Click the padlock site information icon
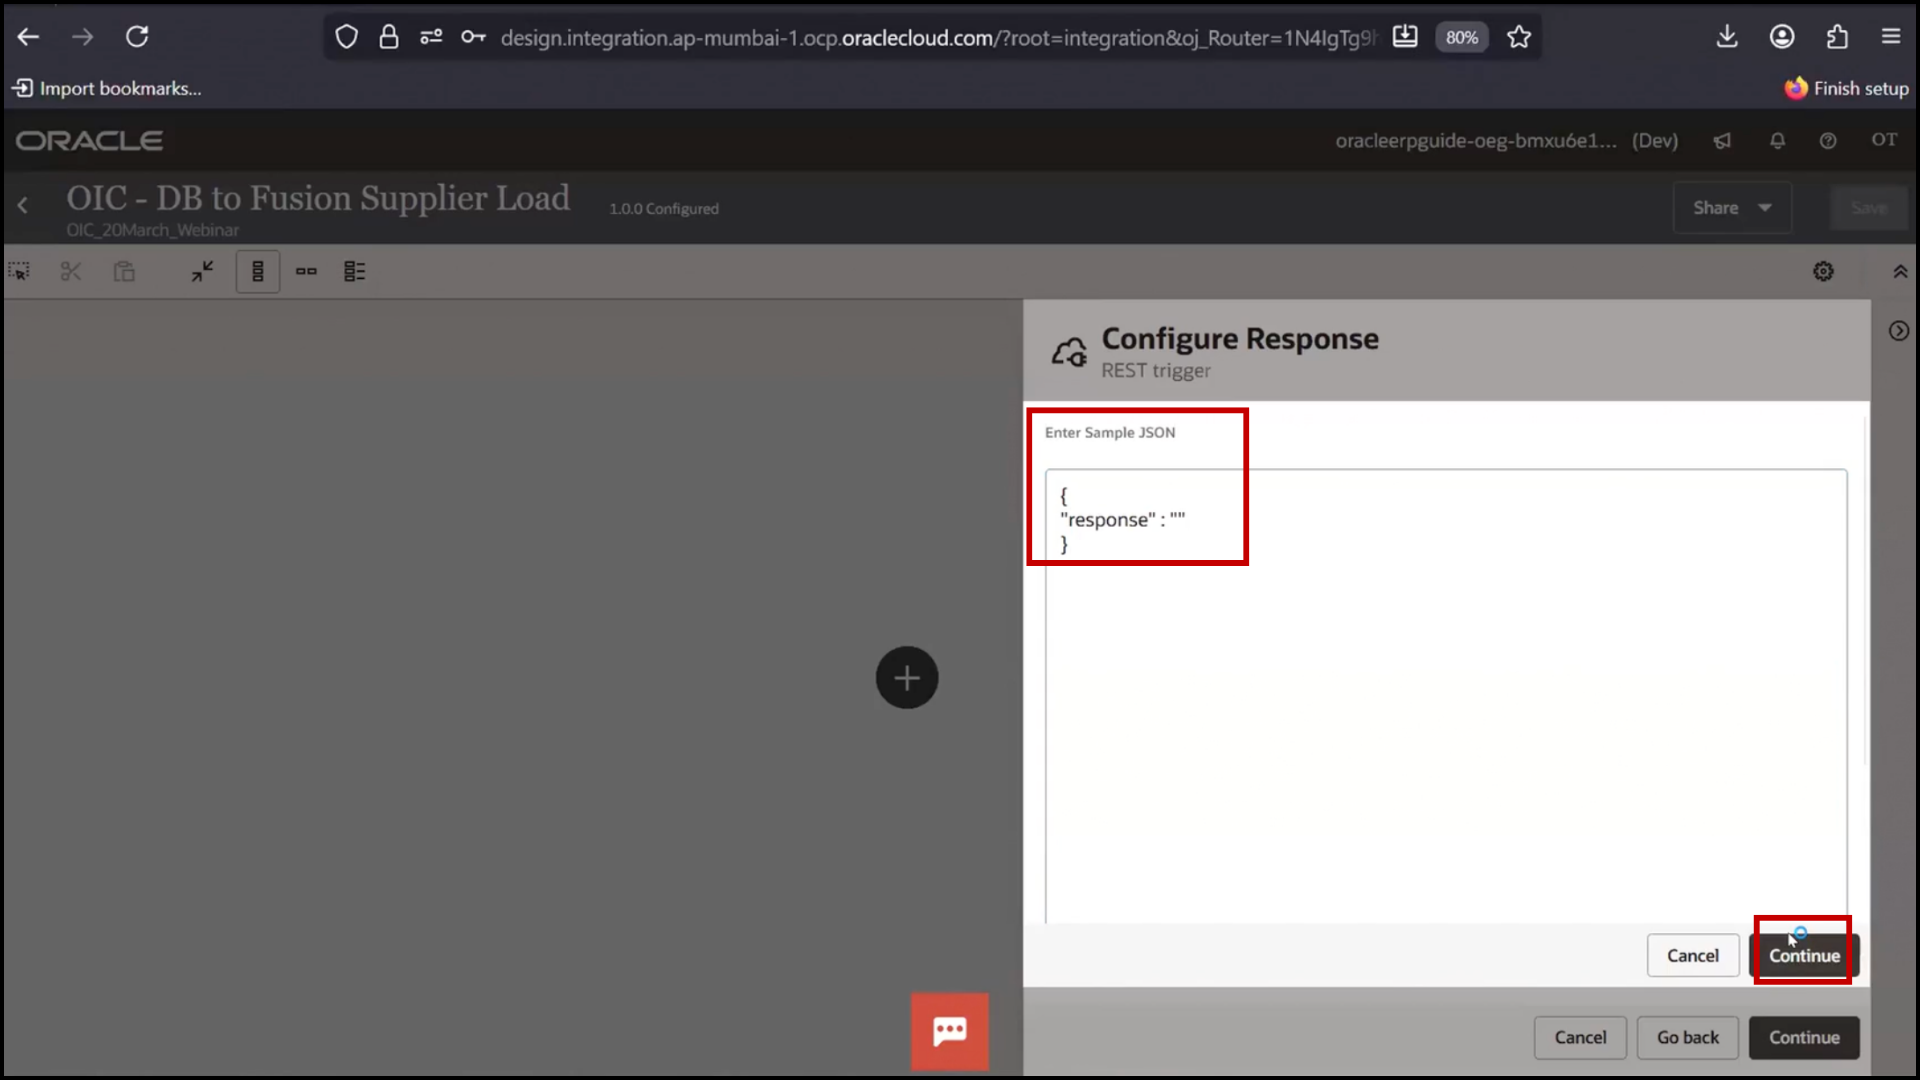The width and height of the screenshot is (1920, 1080). point(389,37)
